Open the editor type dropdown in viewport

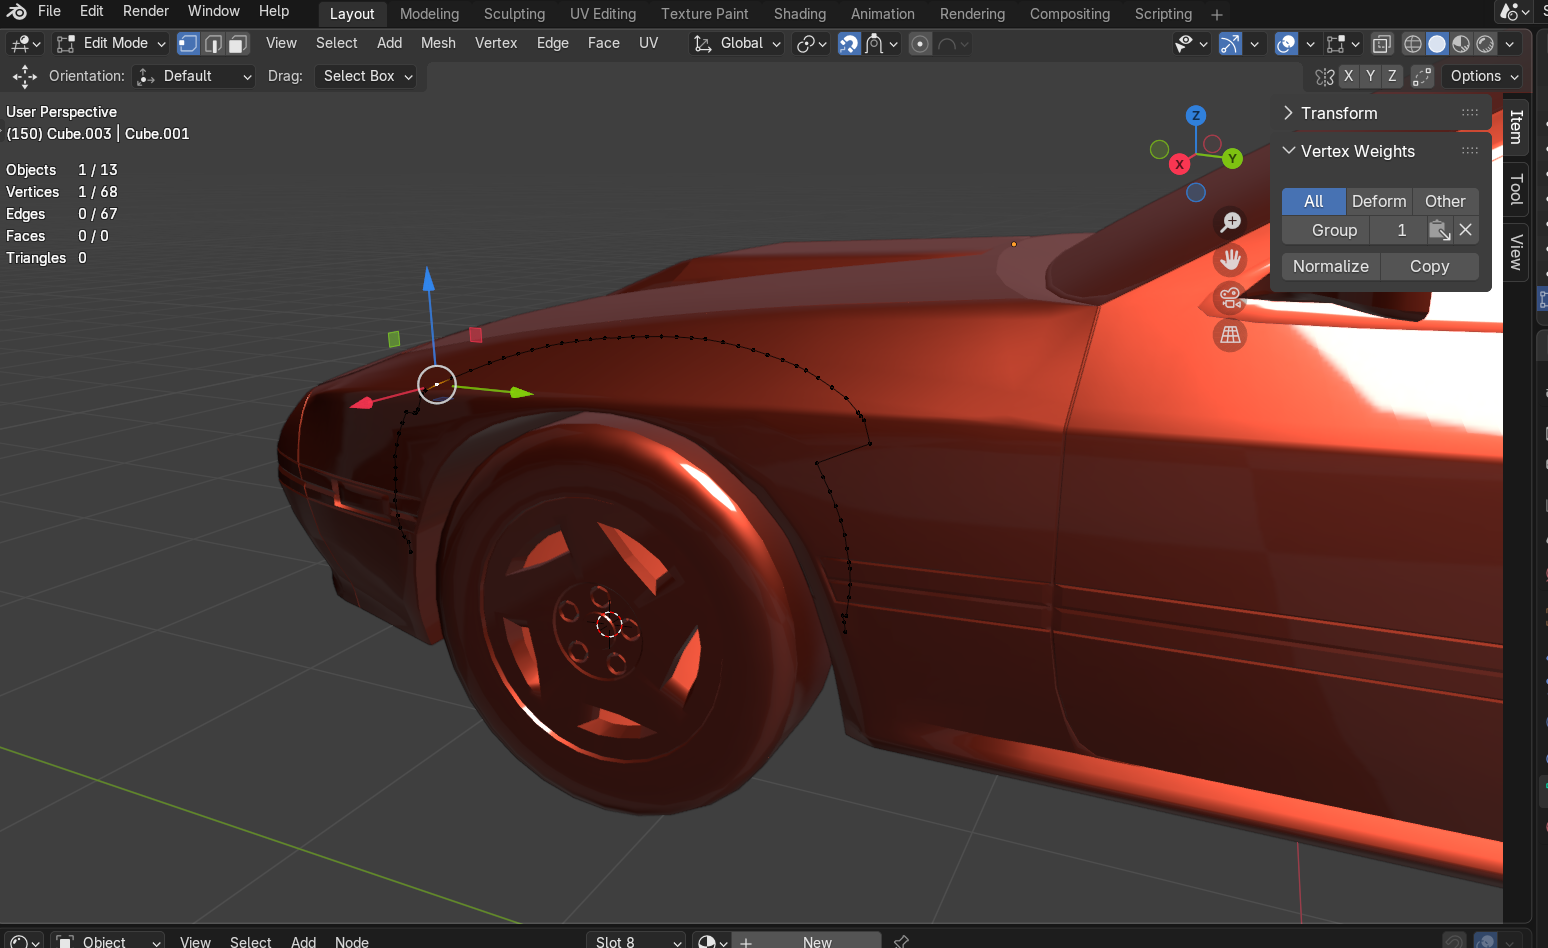[24, 44]
